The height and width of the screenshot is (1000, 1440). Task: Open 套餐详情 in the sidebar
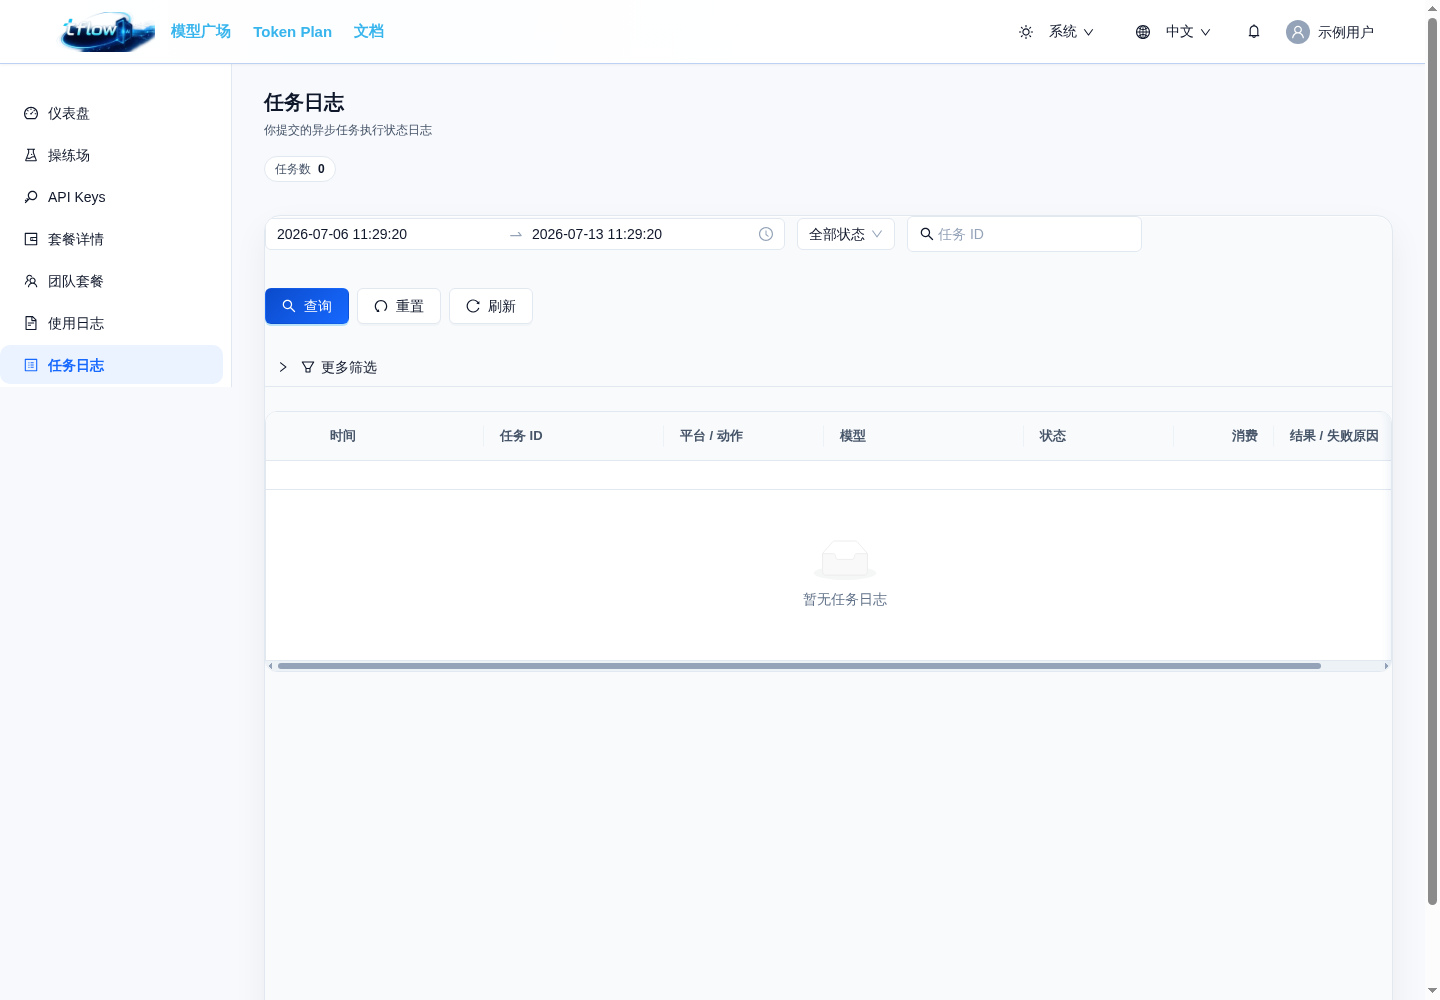pyautogui.click(x=111, y=239)
